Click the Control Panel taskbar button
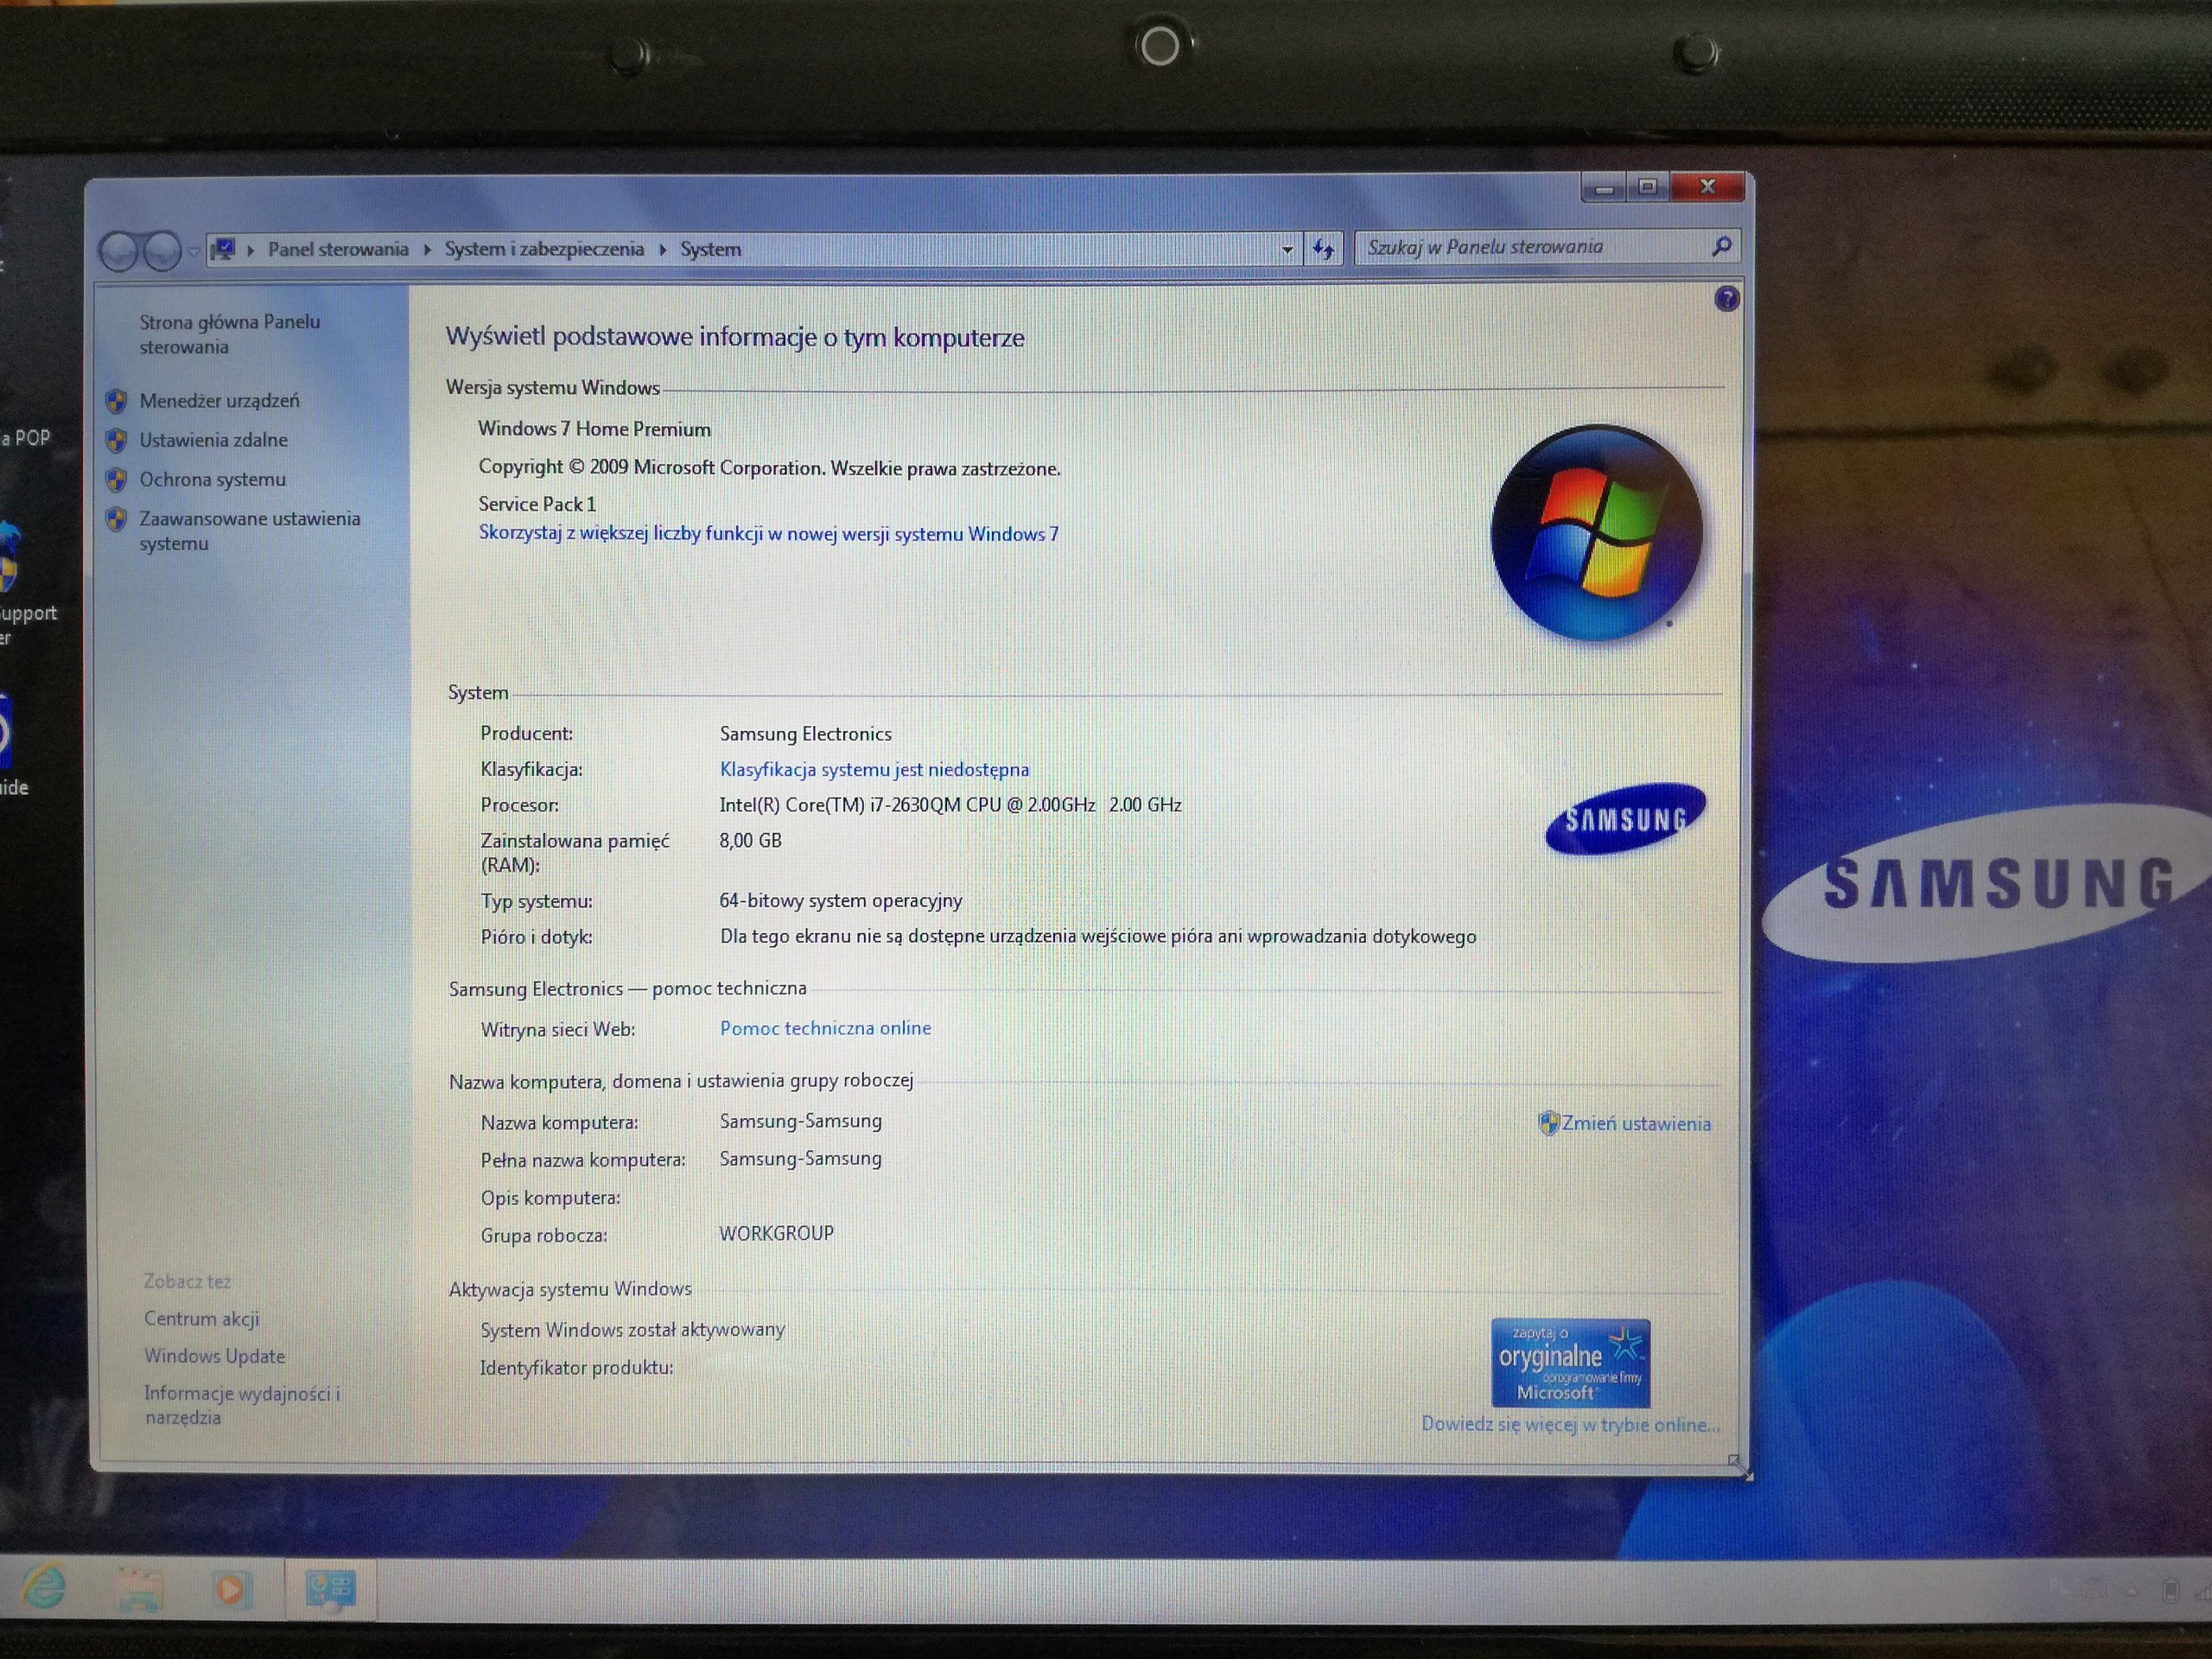 [x=331, y=1588]
